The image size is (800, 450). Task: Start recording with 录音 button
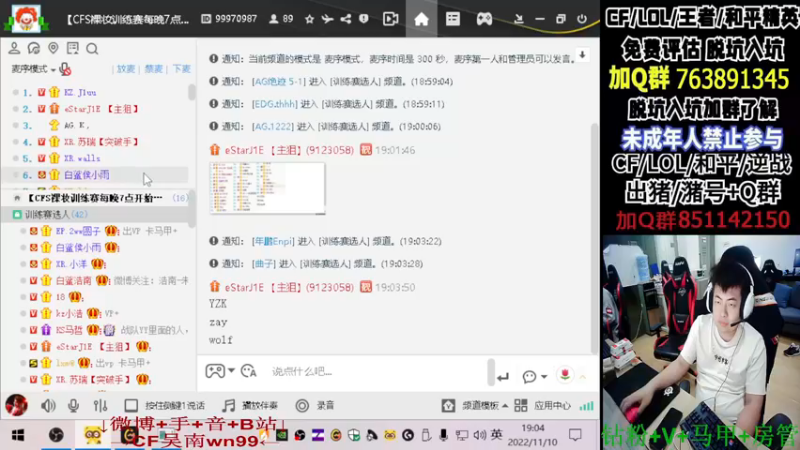[315, 406]
